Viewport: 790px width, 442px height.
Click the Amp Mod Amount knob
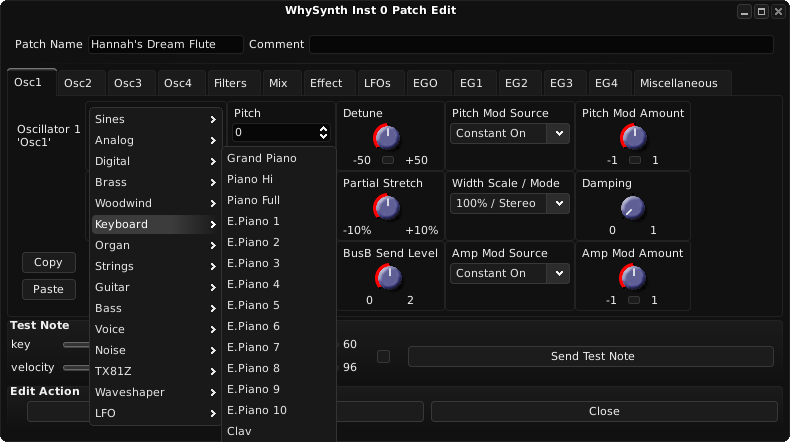(x=632, y=277)
